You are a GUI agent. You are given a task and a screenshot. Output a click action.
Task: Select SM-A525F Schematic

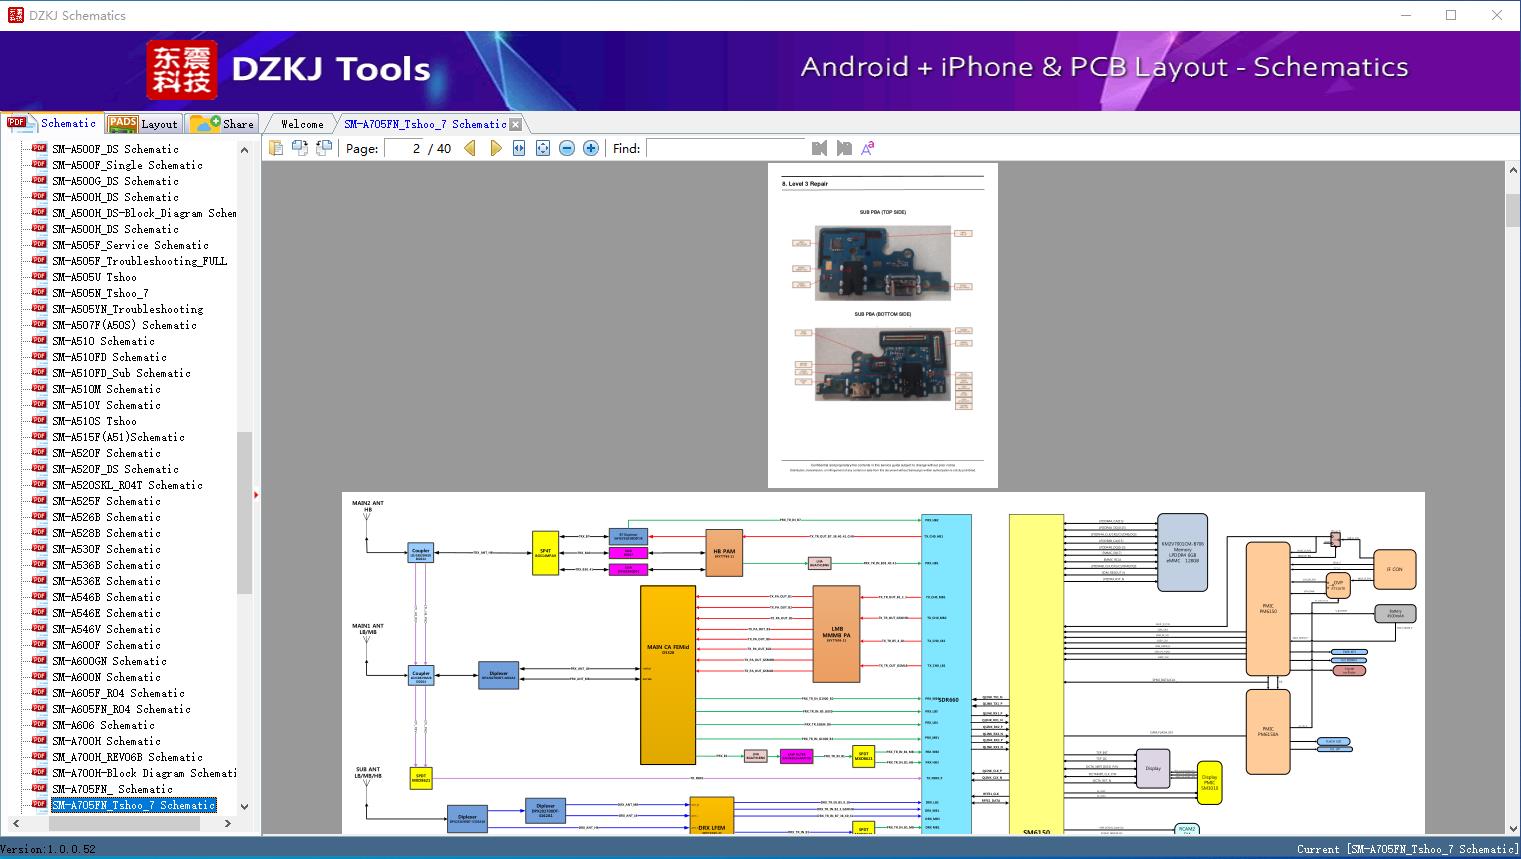(x=106, y=501)
